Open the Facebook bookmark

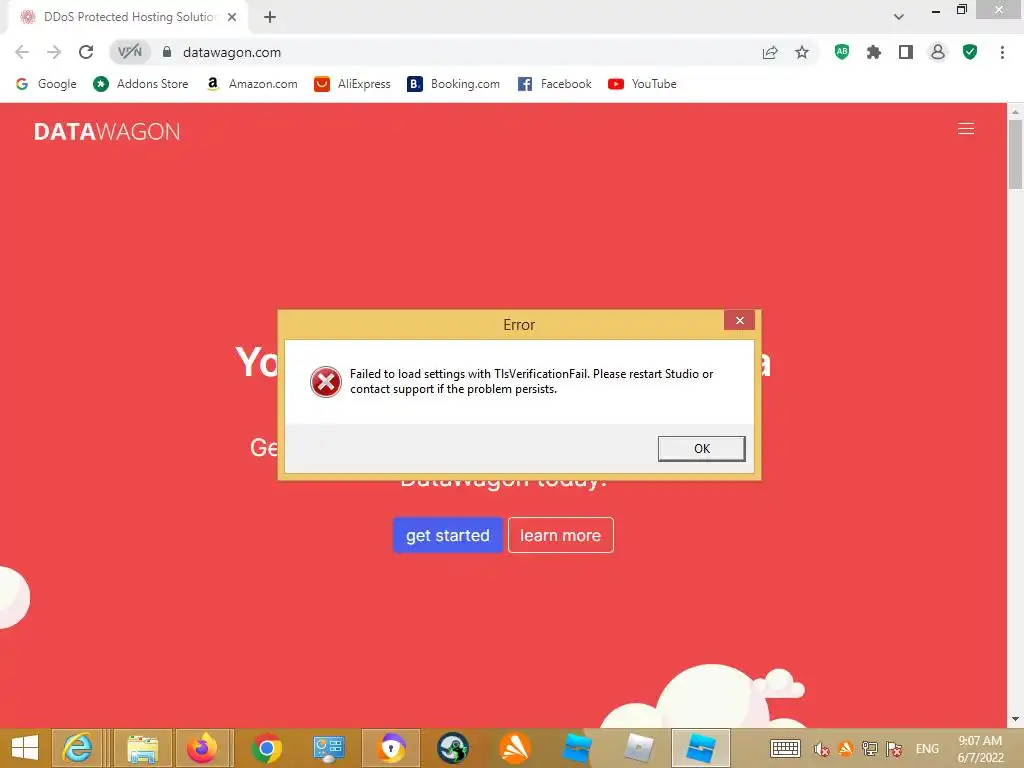tap(554, 84)
